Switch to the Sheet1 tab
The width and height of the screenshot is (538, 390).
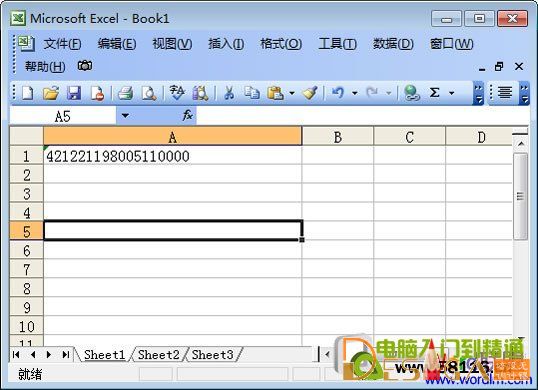(x=104, y=355)
